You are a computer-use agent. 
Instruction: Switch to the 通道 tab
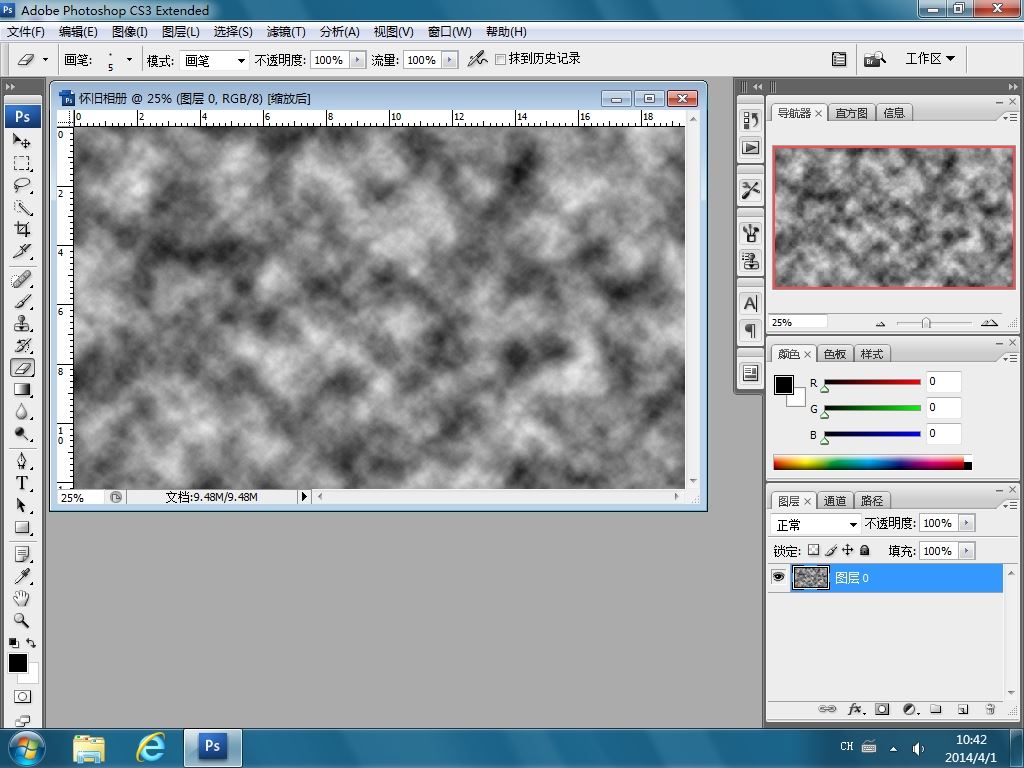(835, 501)
